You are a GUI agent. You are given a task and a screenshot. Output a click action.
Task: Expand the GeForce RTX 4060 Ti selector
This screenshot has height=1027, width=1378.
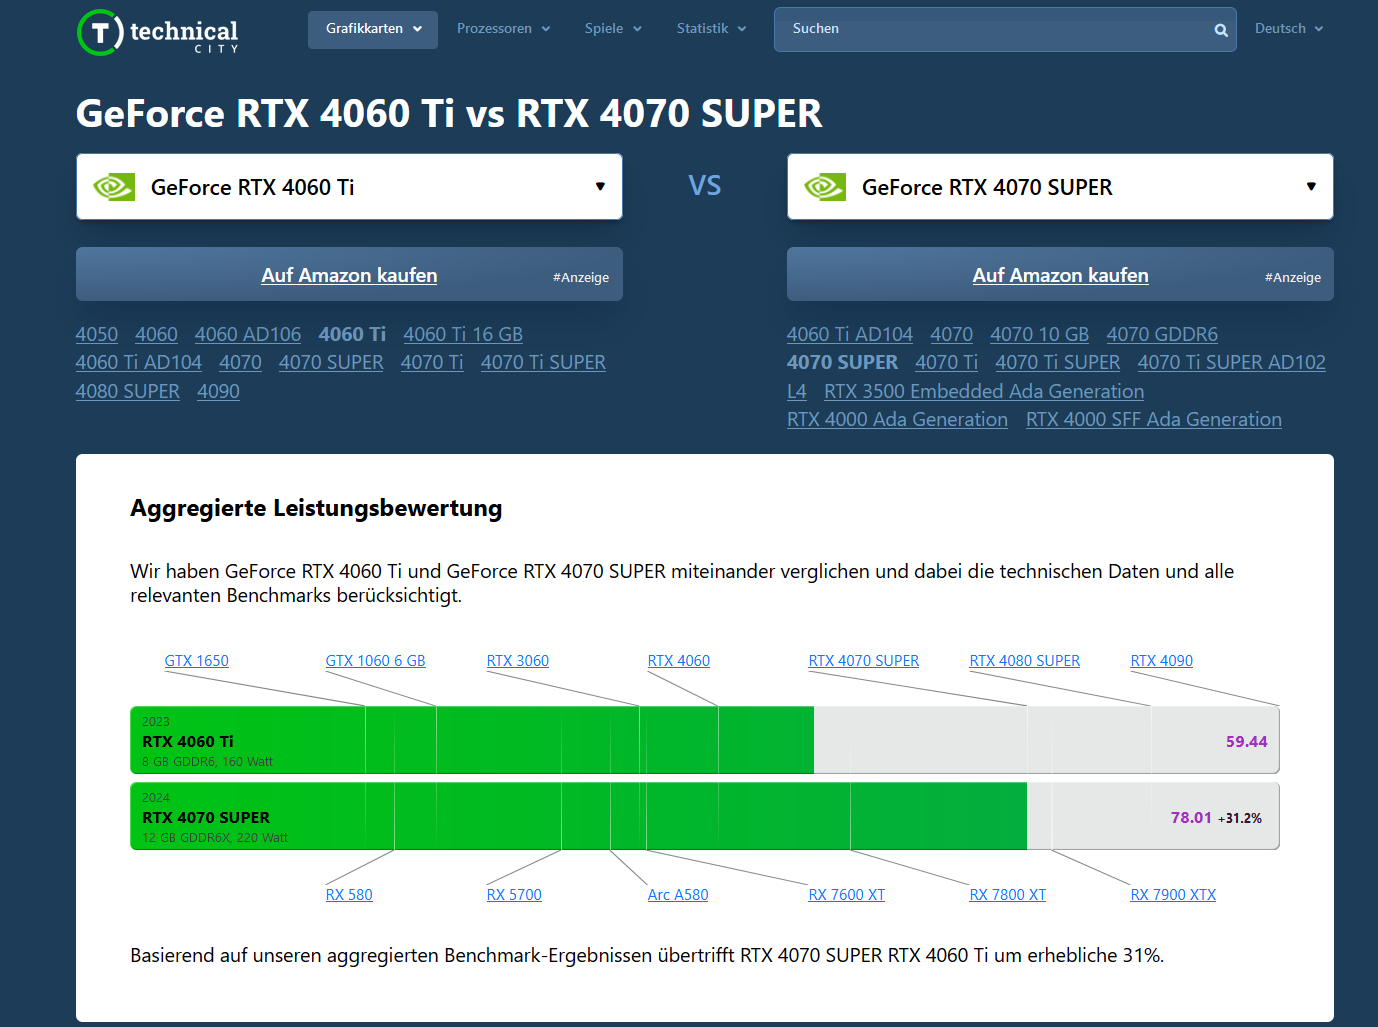349,186
